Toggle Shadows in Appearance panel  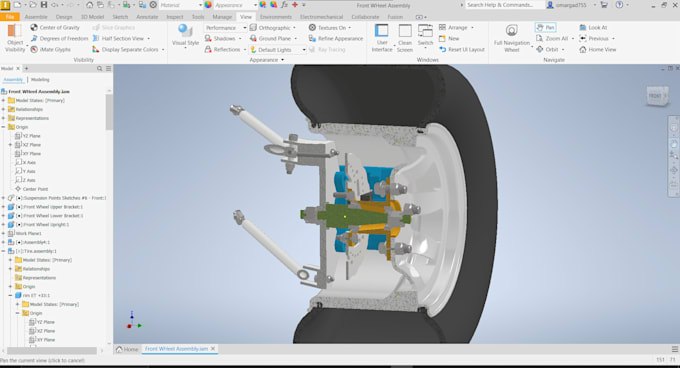click(223, 38)
